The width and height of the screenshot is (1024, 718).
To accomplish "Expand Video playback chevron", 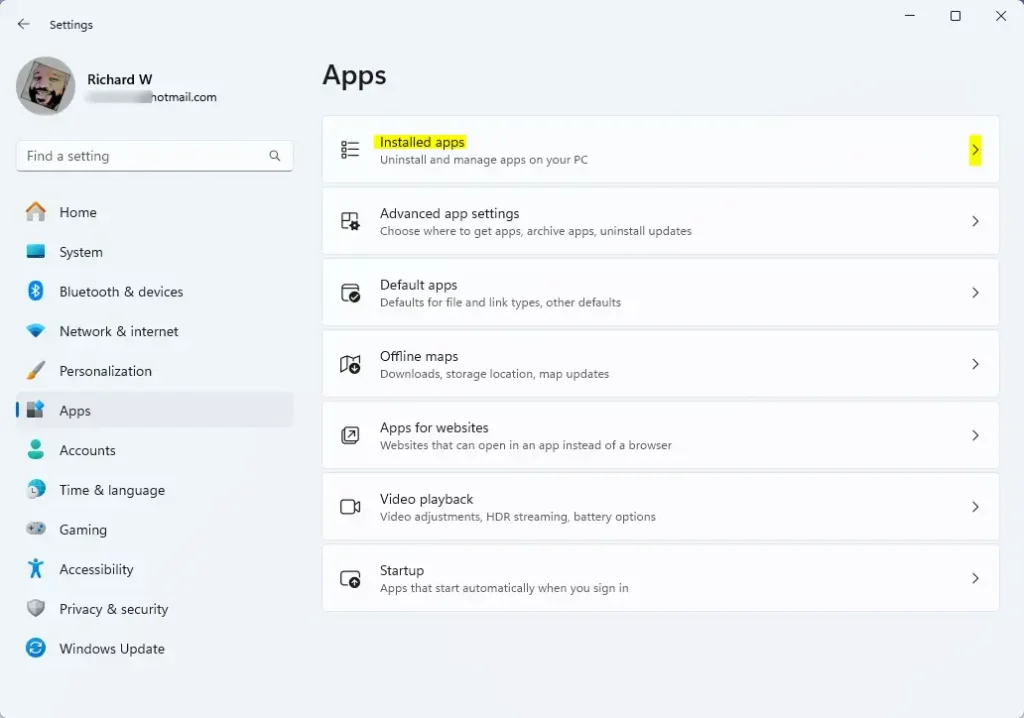I will (975, 507).
